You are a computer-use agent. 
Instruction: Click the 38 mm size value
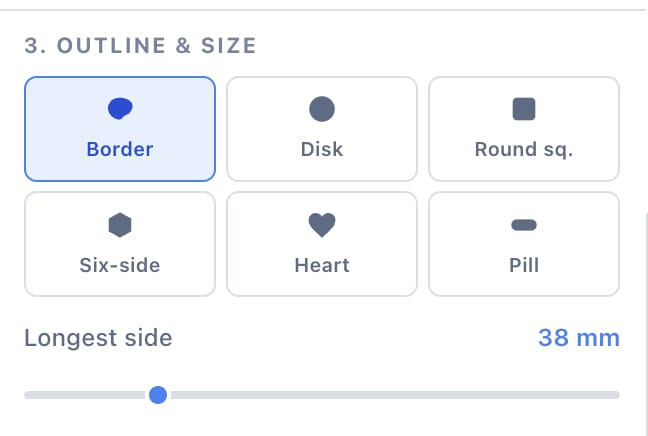click(579, 338)
